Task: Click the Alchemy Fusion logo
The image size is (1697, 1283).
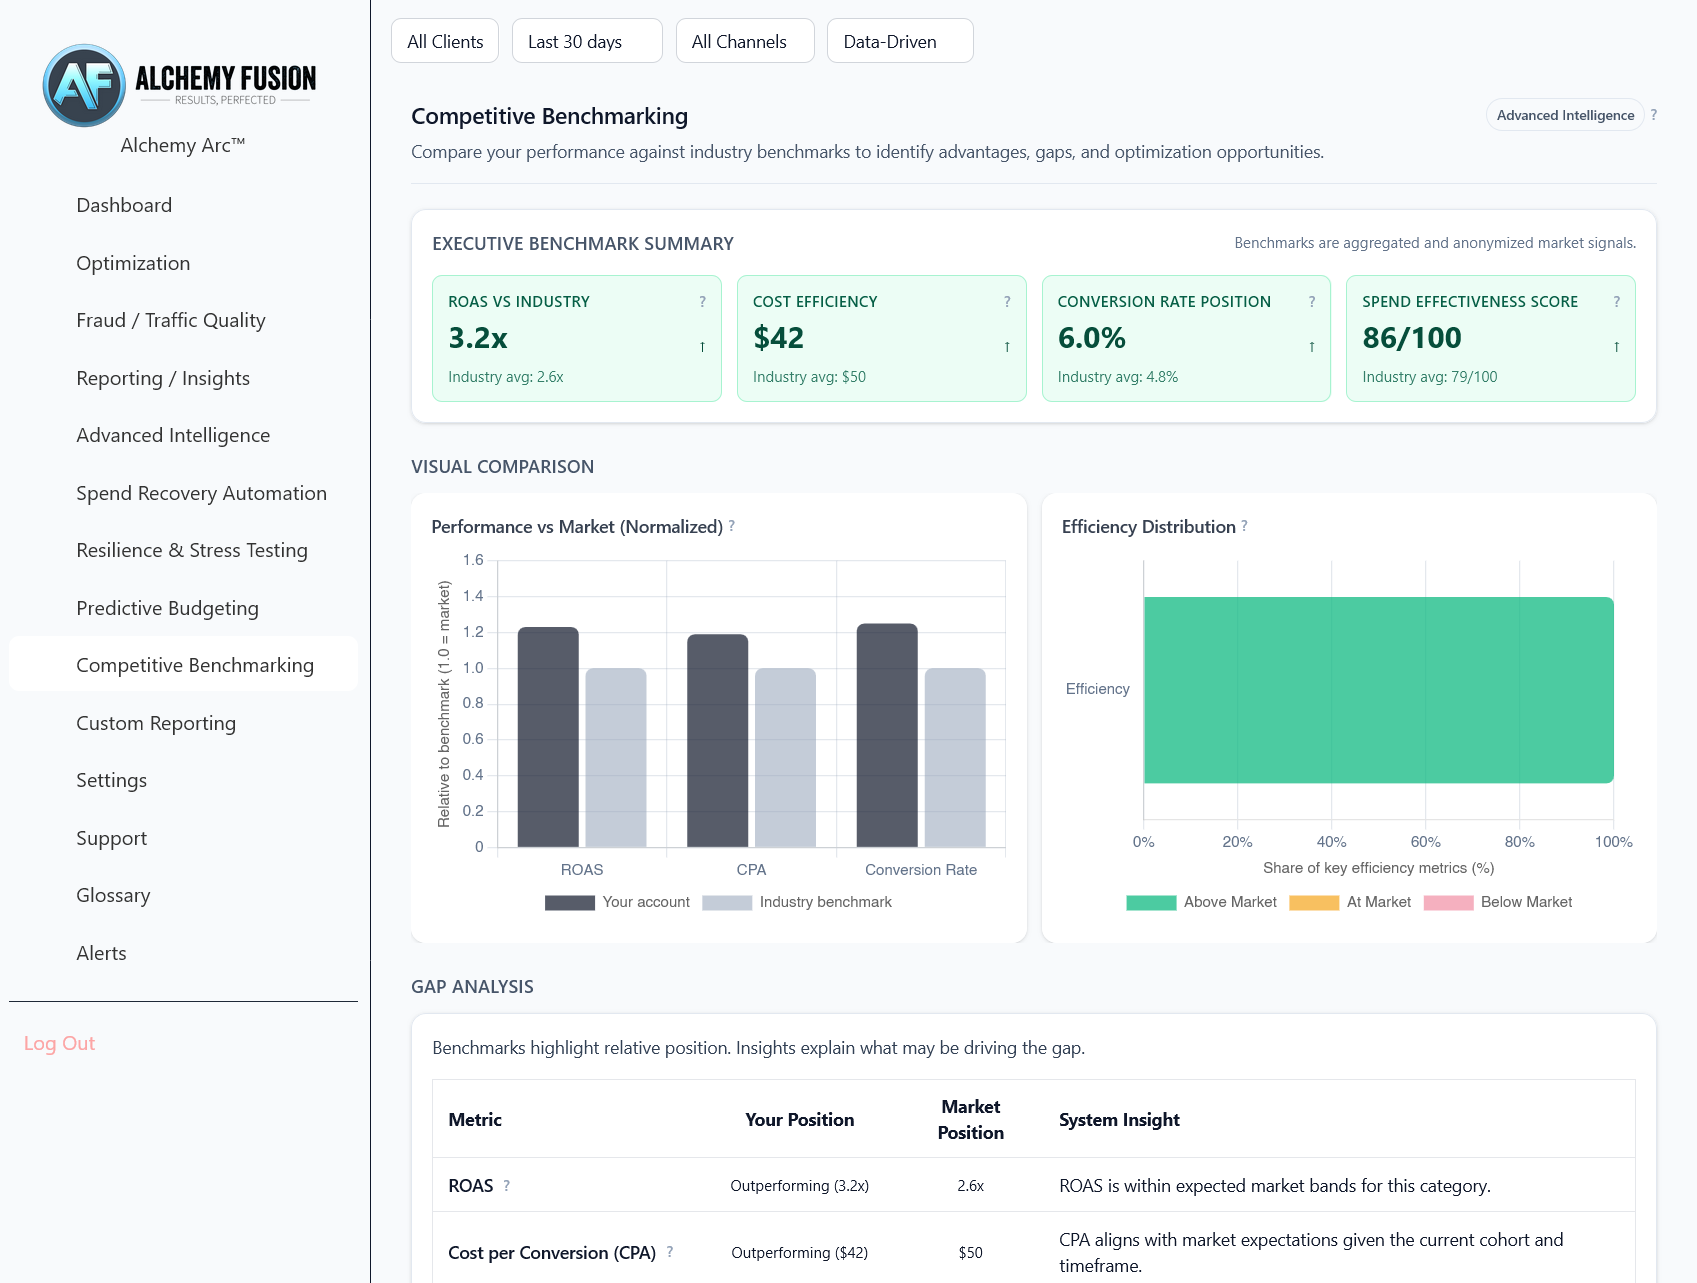Action: click(180, 85)
